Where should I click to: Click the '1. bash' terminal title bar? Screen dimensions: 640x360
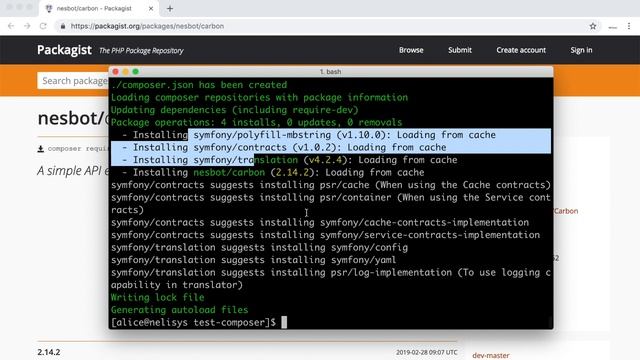click(x=330, y=72)
